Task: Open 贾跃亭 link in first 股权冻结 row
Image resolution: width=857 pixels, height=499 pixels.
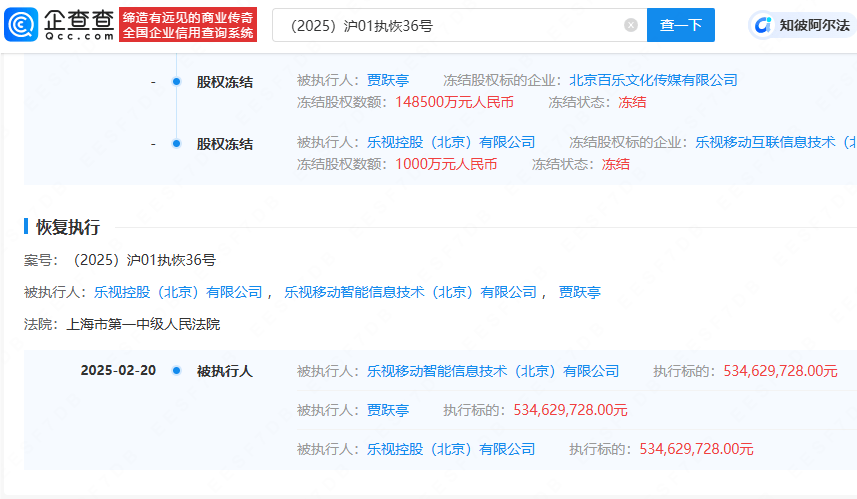Action: 389,80
